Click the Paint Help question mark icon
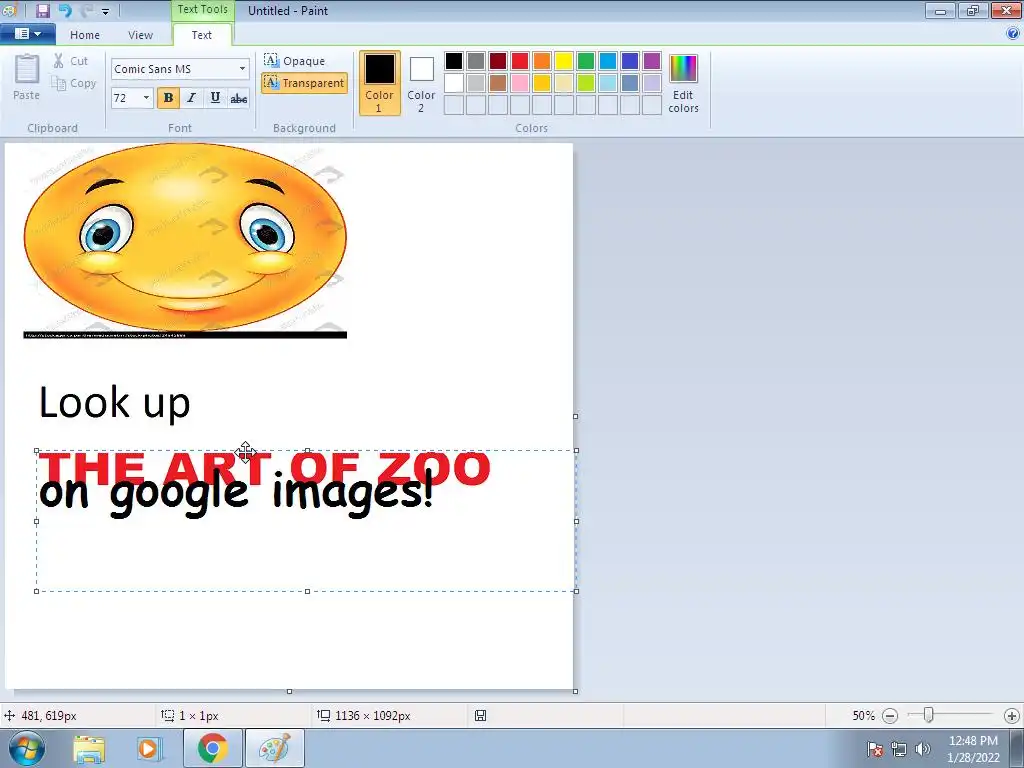1024x768 pixels. point(1013,34)
